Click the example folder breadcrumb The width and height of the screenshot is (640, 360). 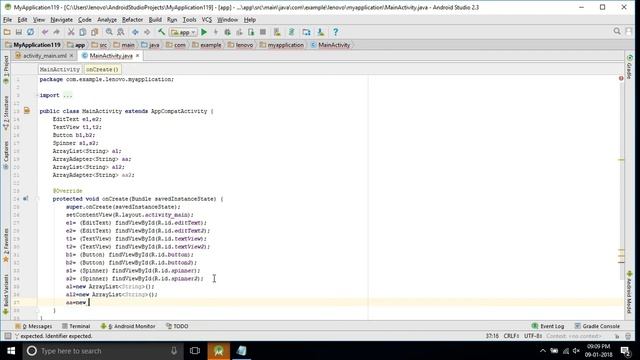207,45
